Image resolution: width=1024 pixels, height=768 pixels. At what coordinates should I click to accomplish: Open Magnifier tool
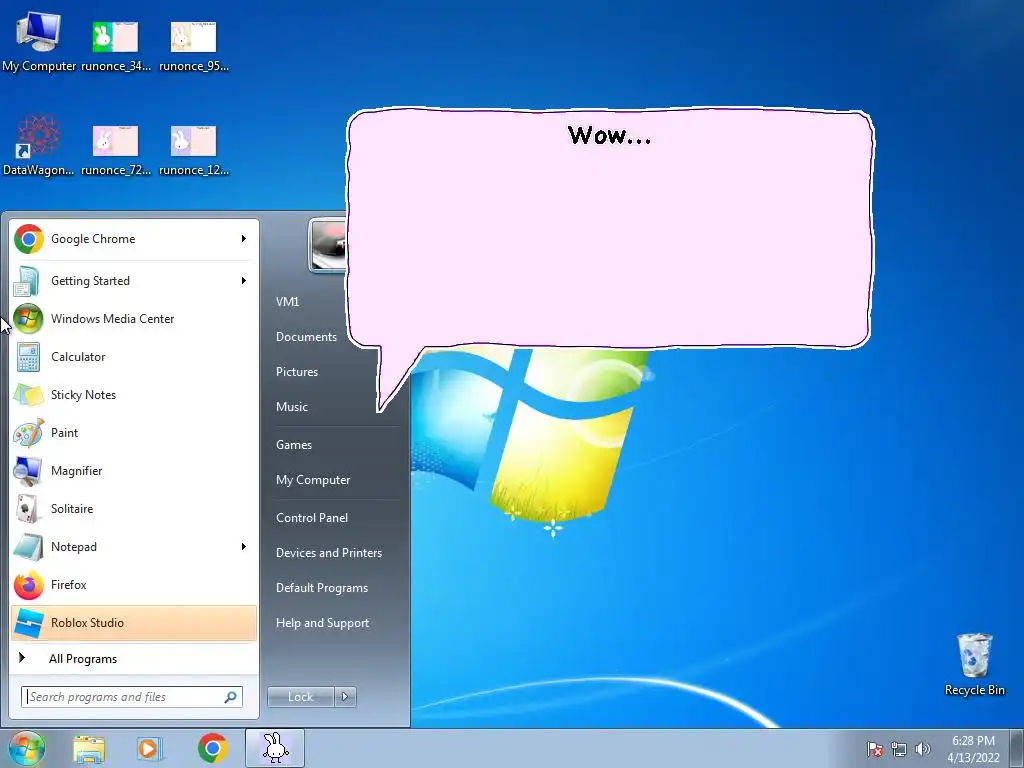click(x=134, y=471)
